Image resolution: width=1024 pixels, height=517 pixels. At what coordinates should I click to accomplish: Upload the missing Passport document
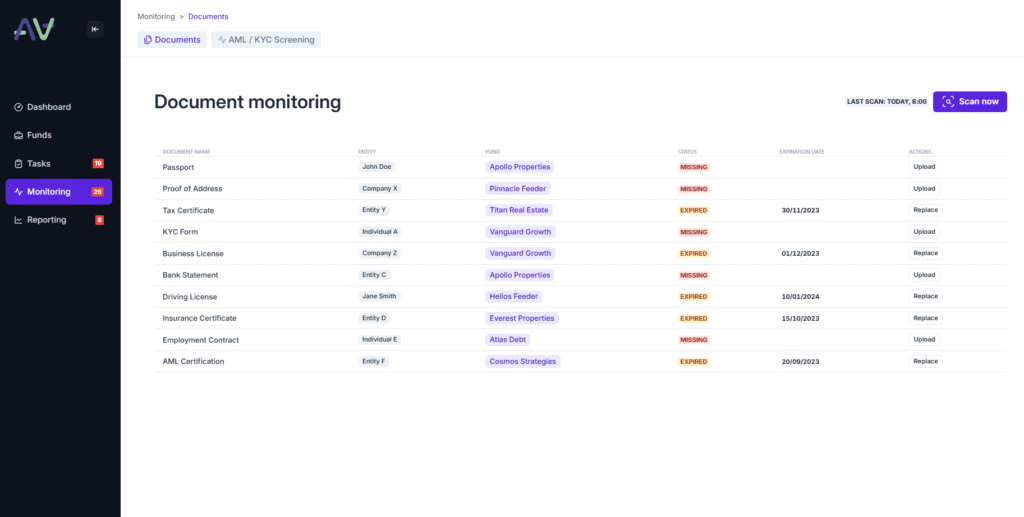pyautogui.click(x=924, y=167)
